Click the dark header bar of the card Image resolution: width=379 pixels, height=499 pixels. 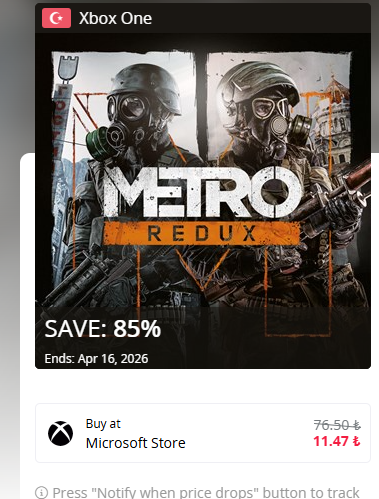[x=203, y=18]
